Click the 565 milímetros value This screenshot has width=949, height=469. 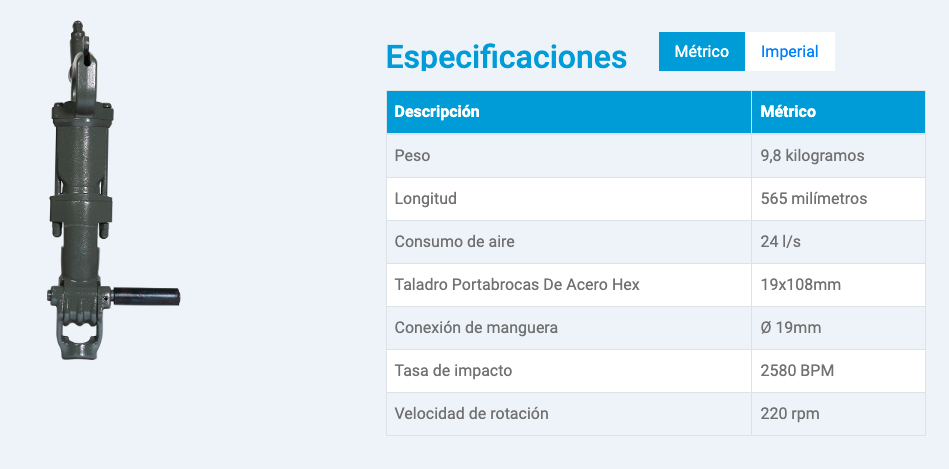pyautogui.click(x=813, y=198)
